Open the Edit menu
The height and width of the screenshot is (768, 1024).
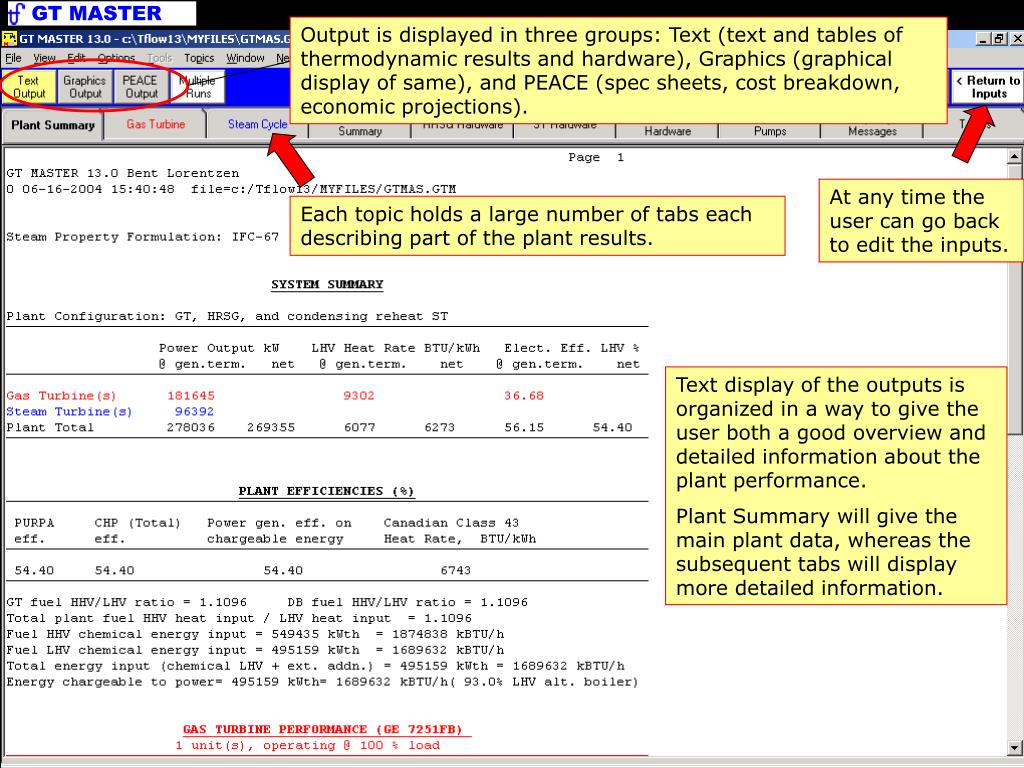pos(76,58)
